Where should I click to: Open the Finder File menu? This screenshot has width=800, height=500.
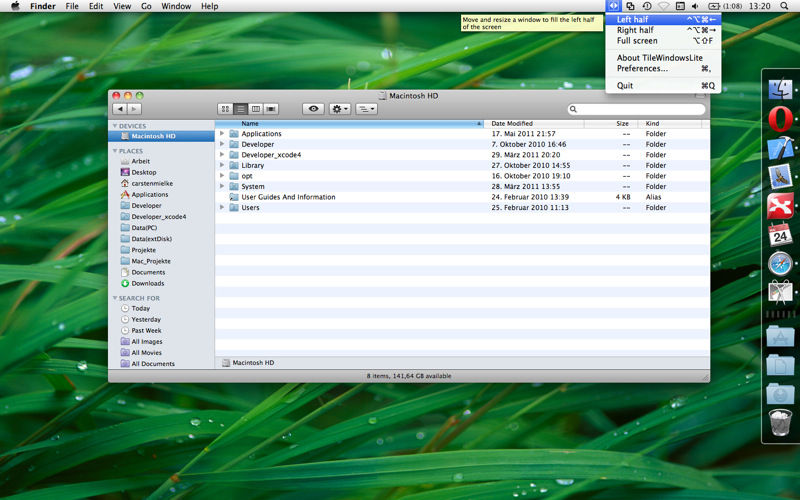tap(72, 6)
